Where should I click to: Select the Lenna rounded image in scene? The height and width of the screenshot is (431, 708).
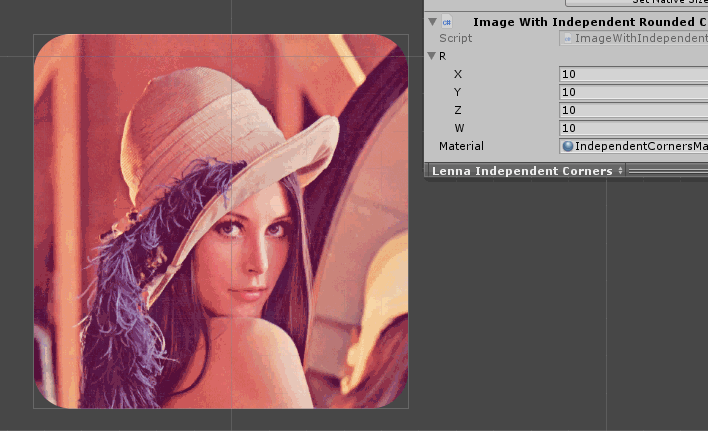point(221,221)
